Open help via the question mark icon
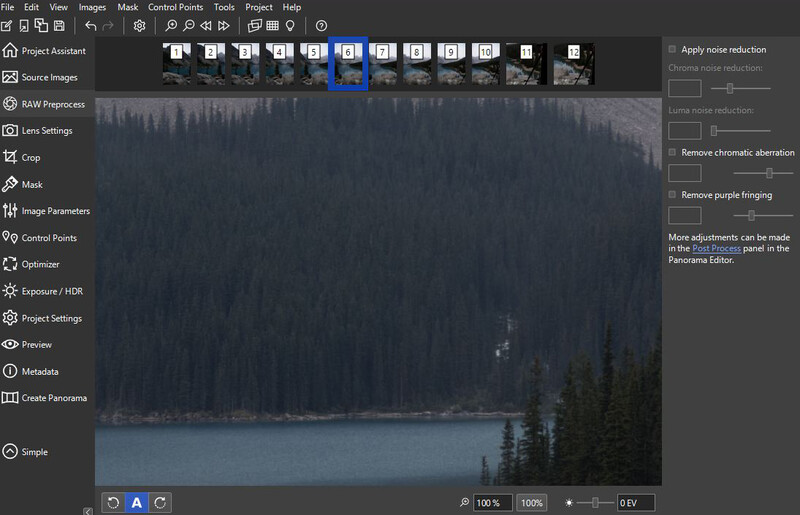 pyautogui.click(x=321, y=26)
